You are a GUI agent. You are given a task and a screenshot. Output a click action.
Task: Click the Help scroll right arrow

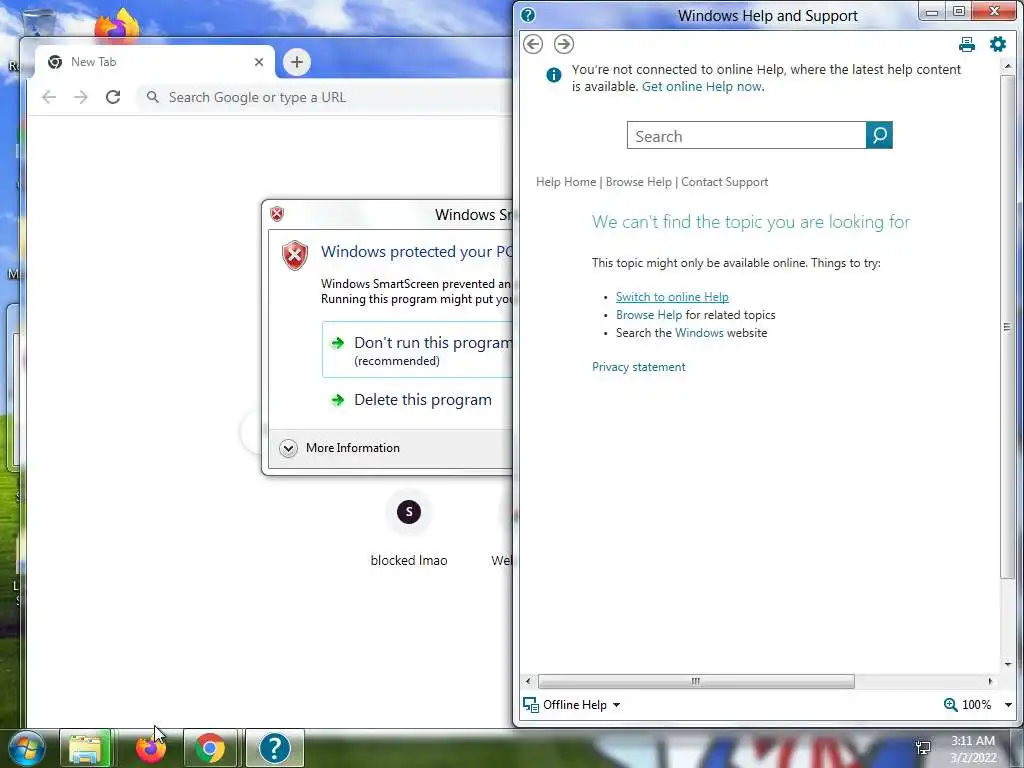click(x=990, y=681)
